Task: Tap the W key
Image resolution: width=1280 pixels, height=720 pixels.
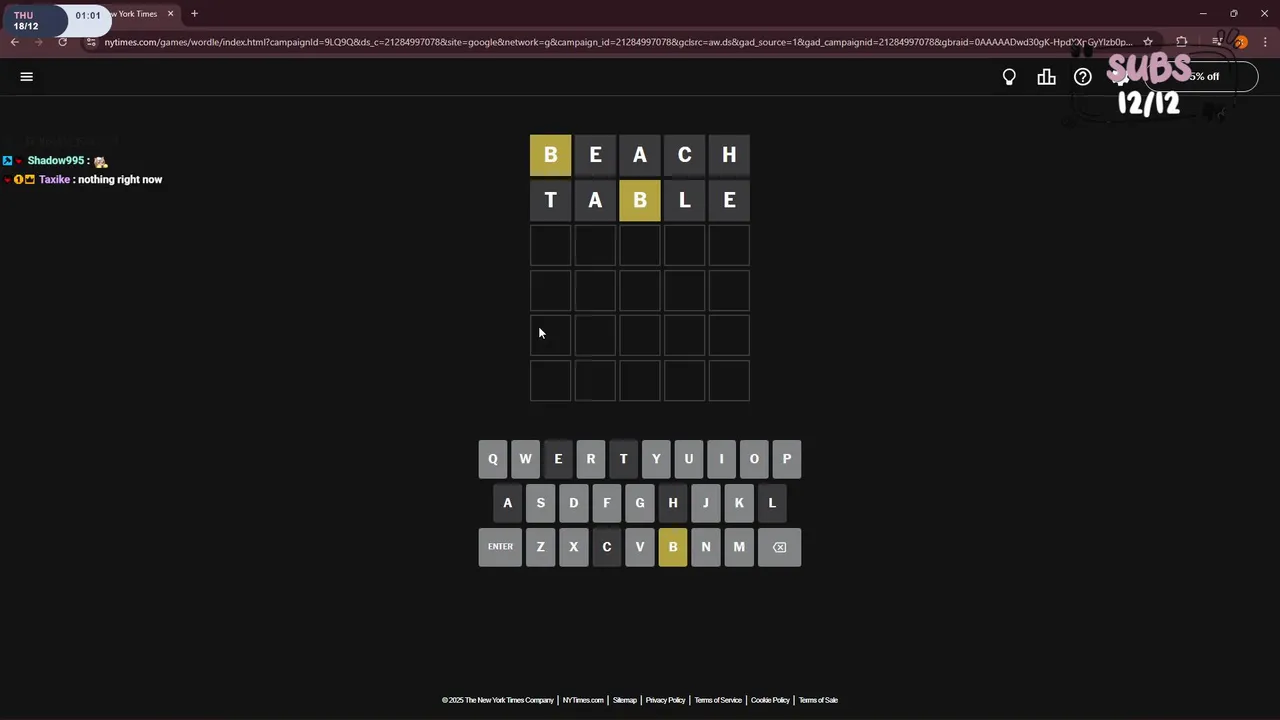Action: click(525, 459)
